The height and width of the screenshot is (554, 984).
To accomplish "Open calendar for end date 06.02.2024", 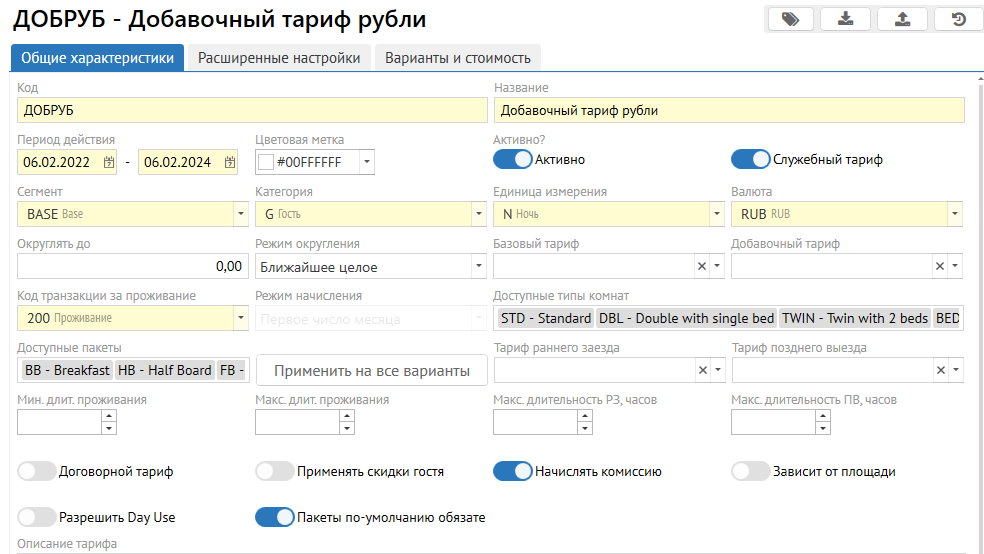I will coord(230,162).
